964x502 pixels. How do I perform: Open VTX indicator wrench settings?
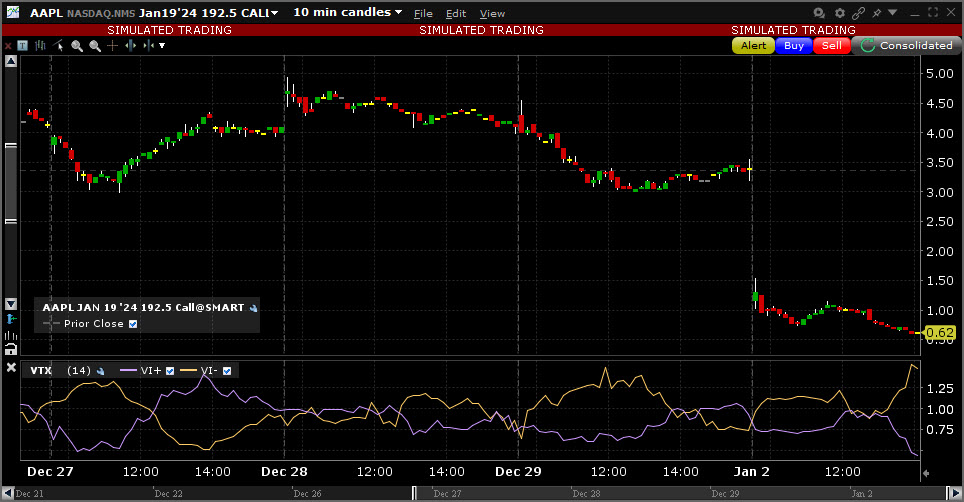(x=100, y=371)
